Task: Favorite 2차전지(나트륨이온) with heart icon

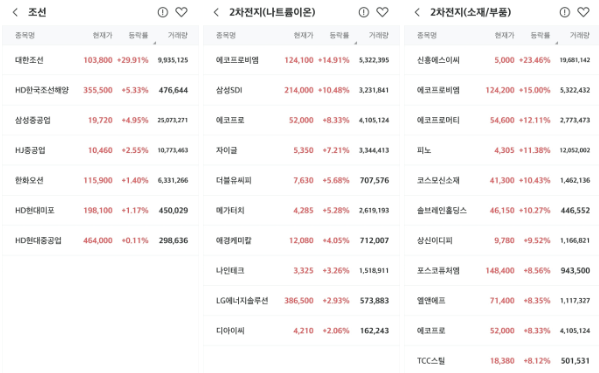Action: 382,12
